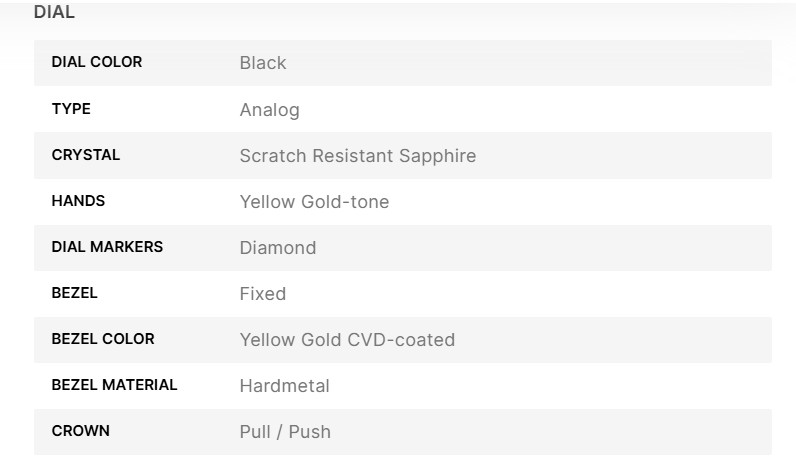Select the Diamond markers value
Viewport: 796px width, 462px height.
pos(277,248)
